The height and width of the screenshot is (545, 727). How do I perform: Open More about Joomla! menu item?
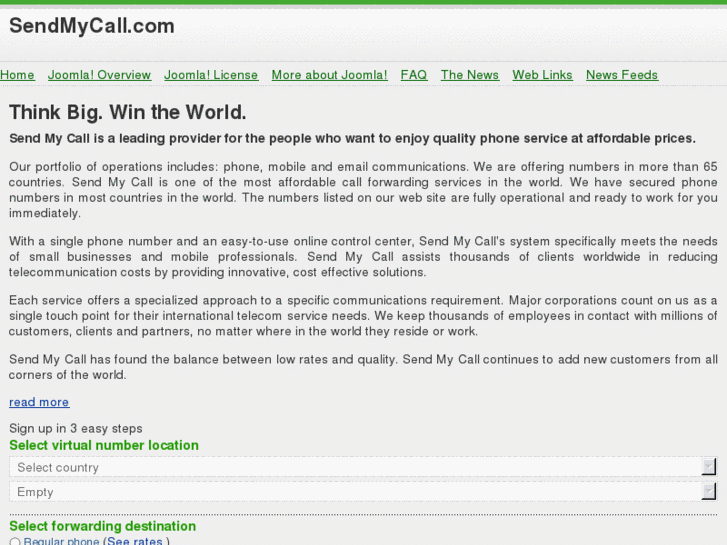(329, 75)
